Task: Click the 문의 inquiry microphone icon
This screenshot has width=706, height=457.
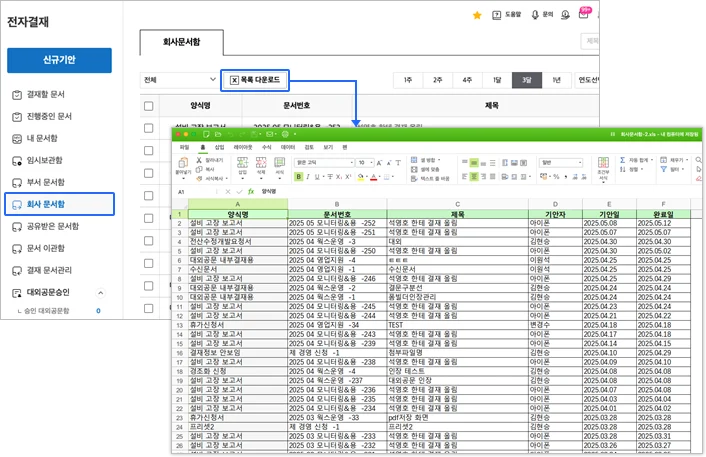Action: [536, 15]
